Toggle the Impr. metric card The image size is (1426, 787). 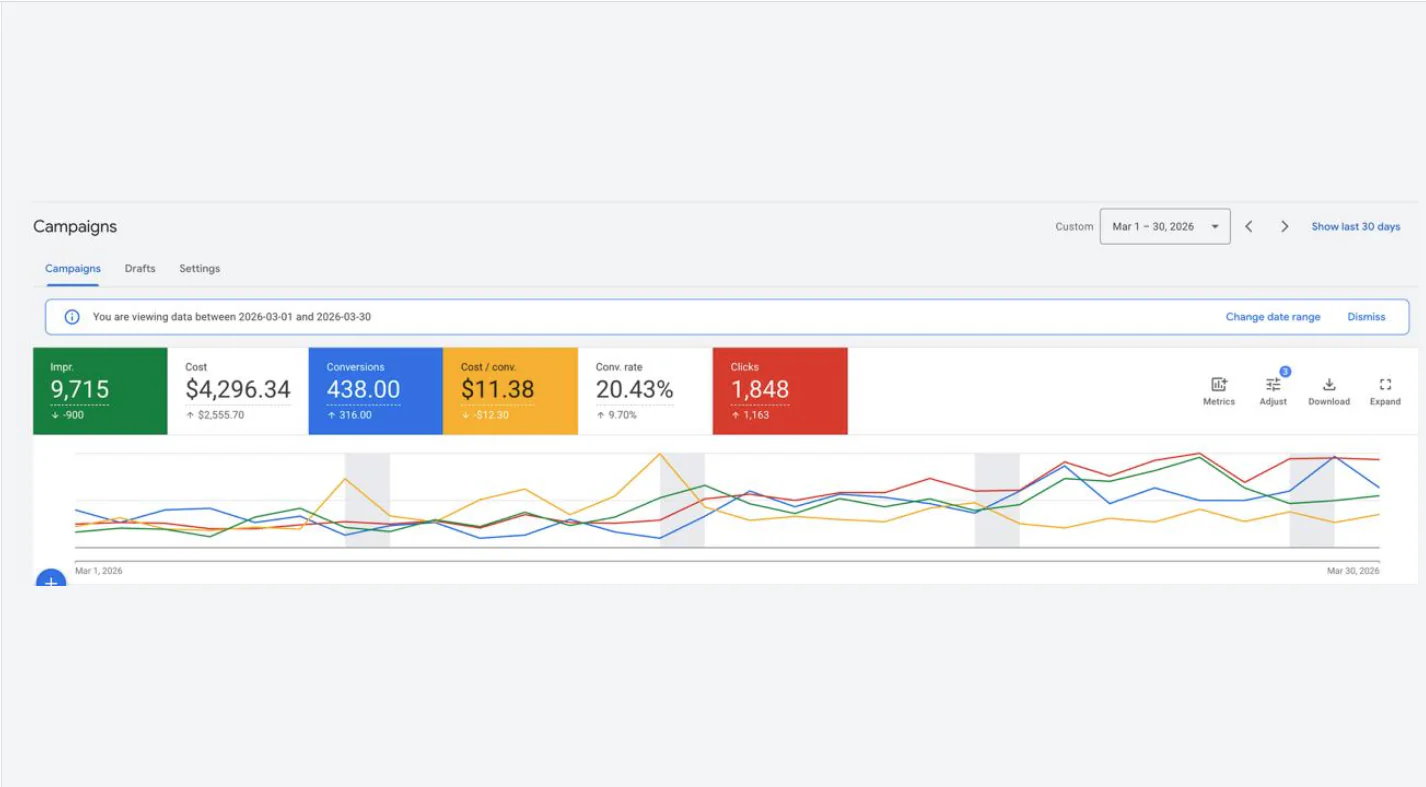[x=100, y=391]
